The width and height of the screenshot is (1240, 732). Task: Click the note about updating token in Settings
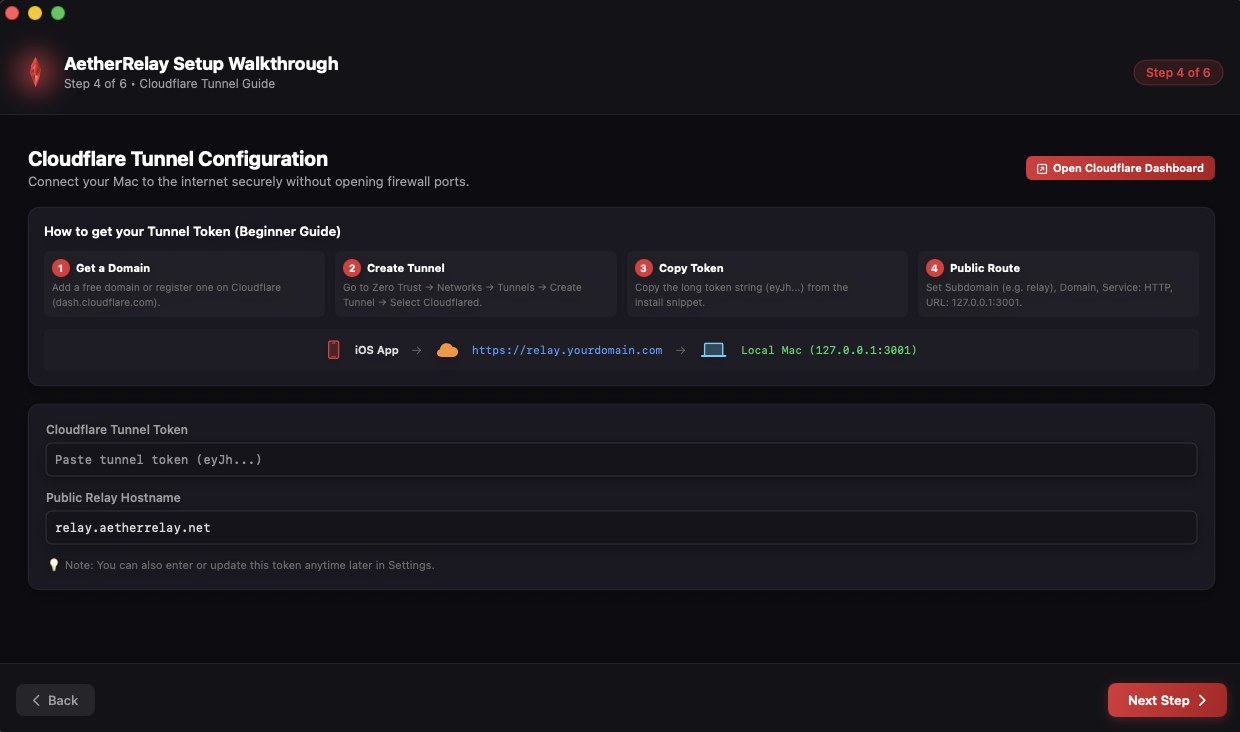coord(250,565)
